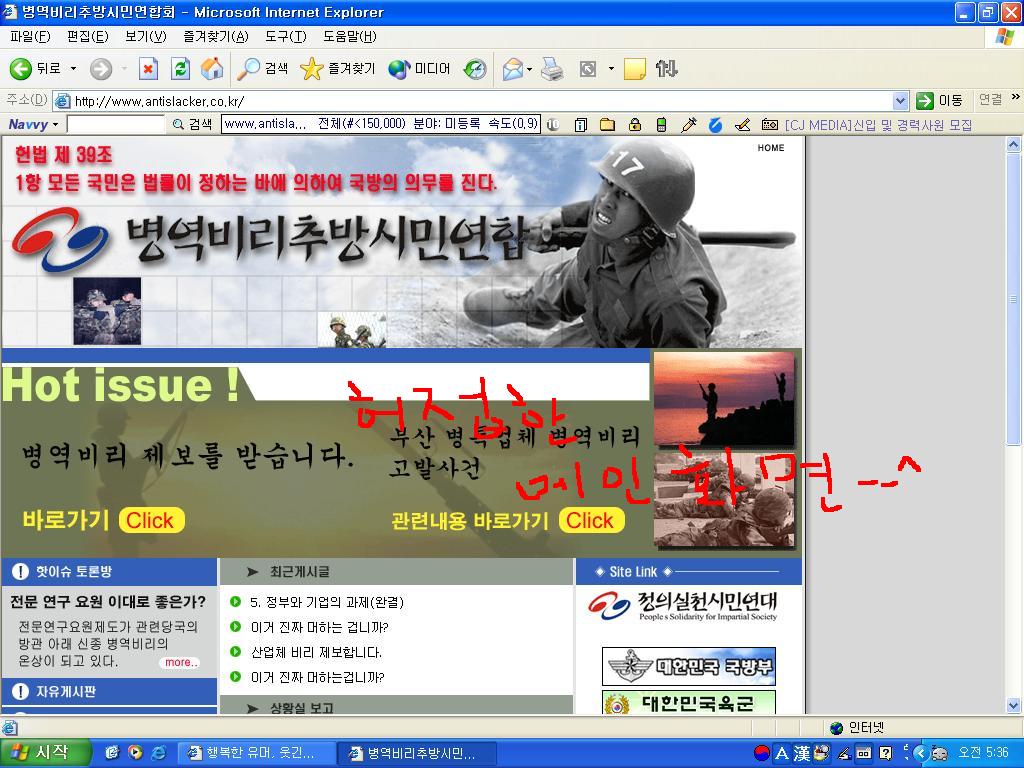Open the Favorites star button
The width and height of the screenshot is (1024, 768).
click(x=338, y=69)
